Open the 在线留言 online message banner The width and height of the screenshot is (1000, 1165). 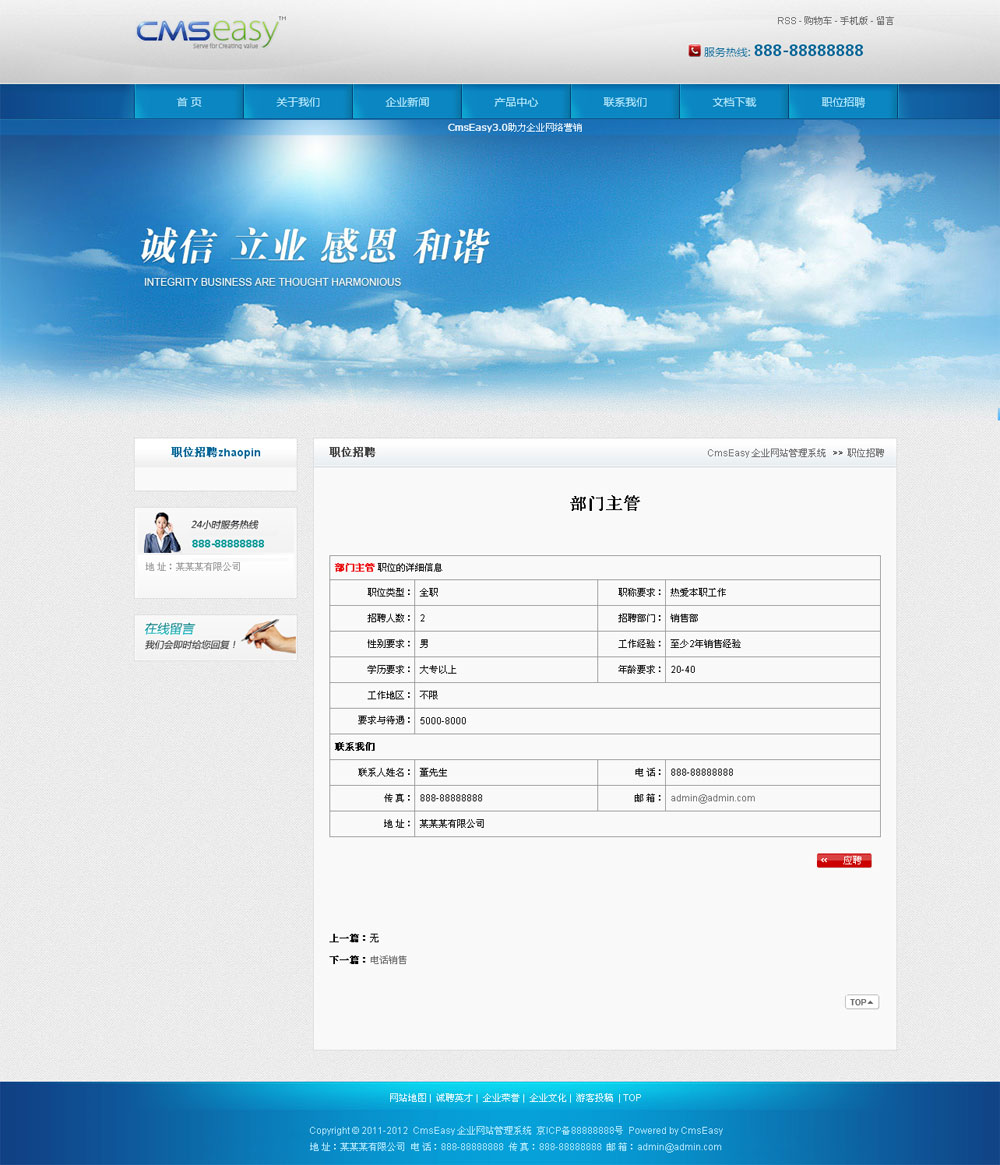[216, 637]
